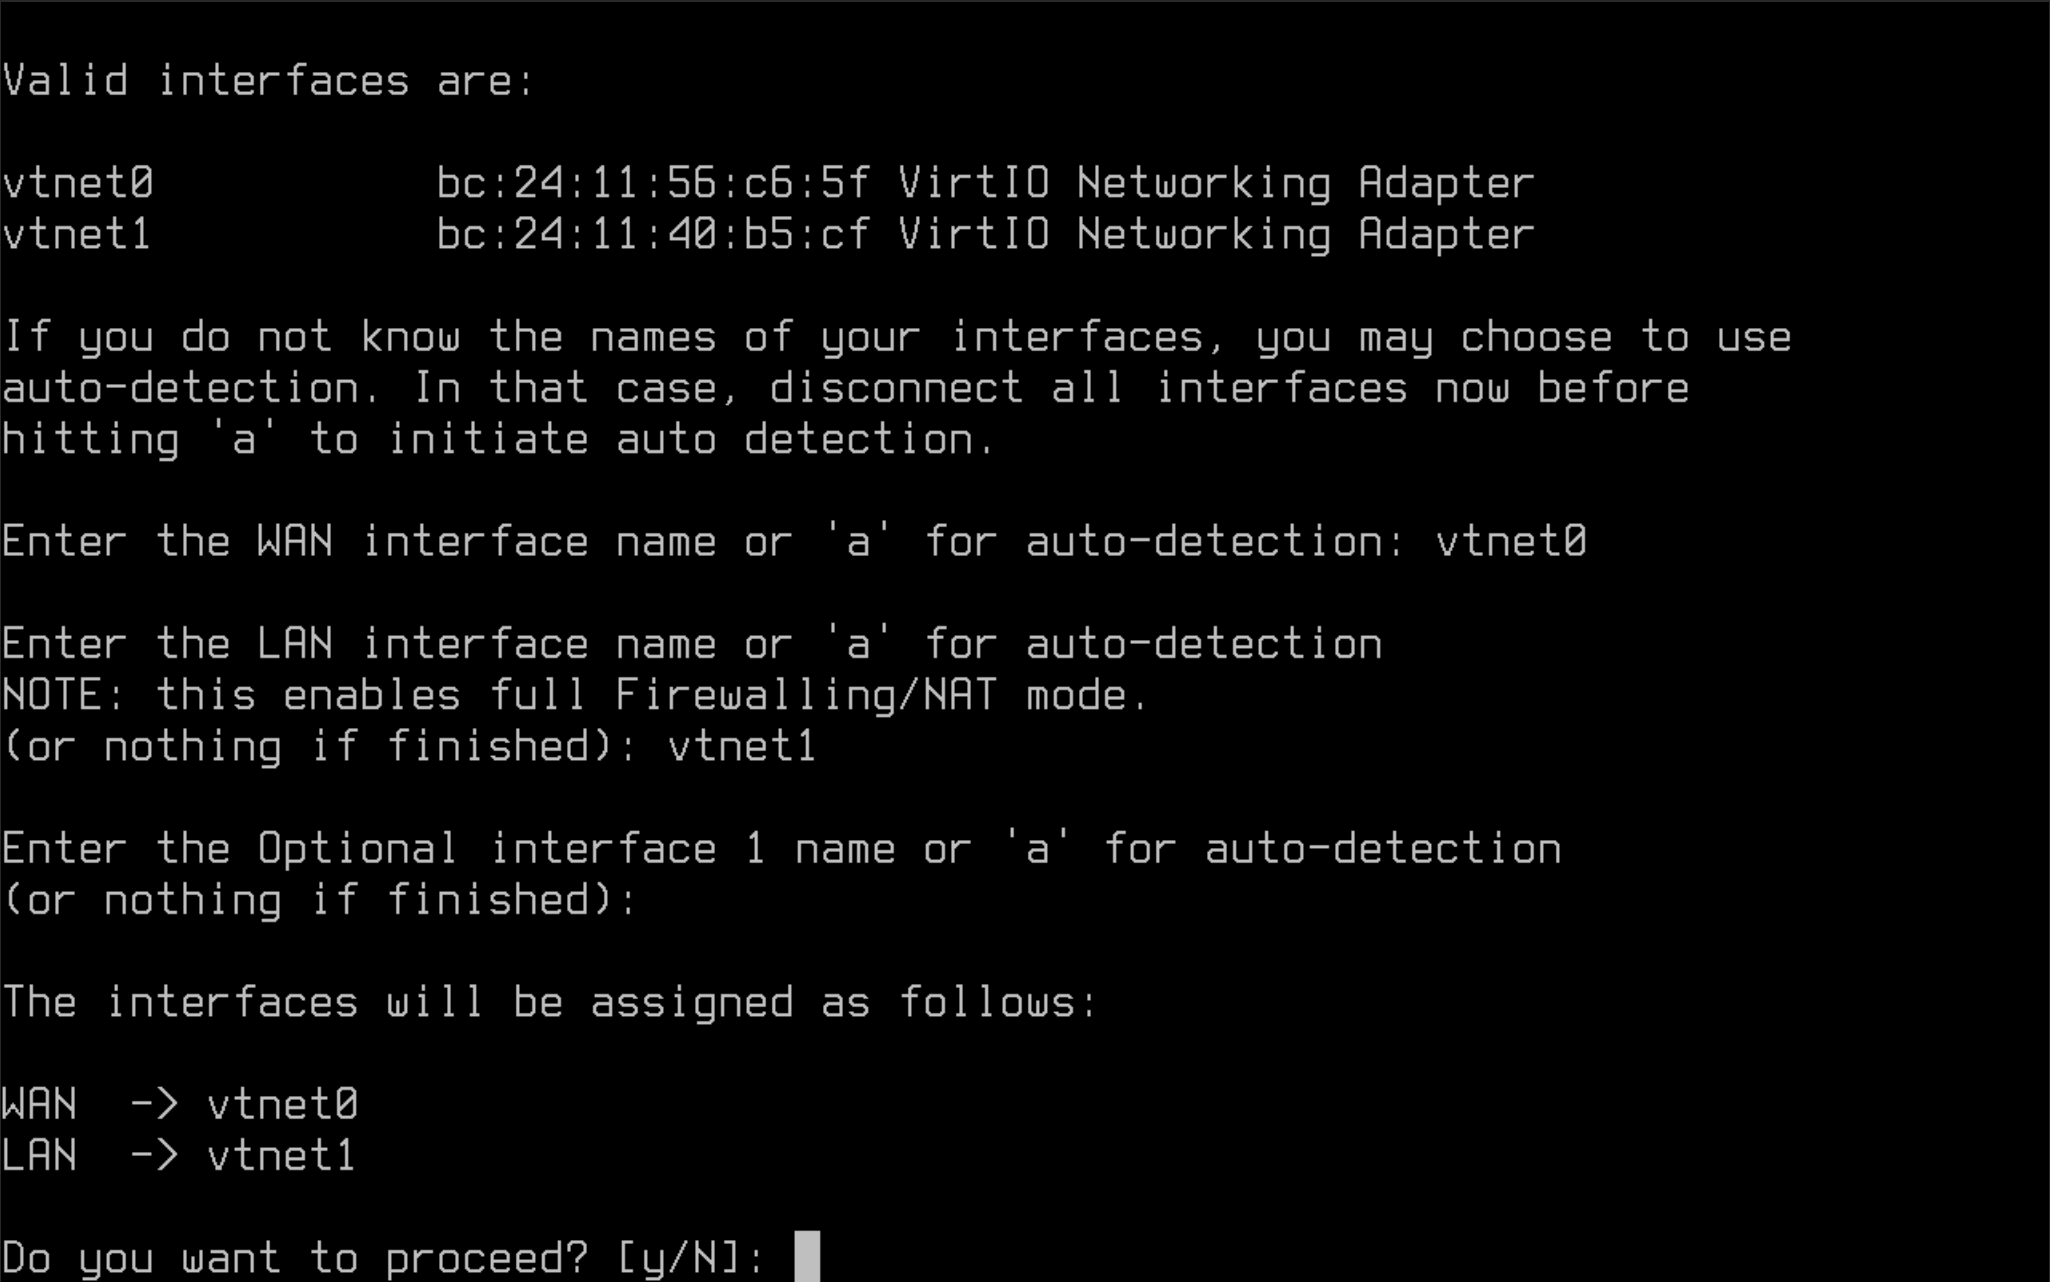This screenshot has width=2050, height=1282.
Task: Select vtnet0 in the valid interfaces list
Action: pyautogui.click(x=78, y=183)
